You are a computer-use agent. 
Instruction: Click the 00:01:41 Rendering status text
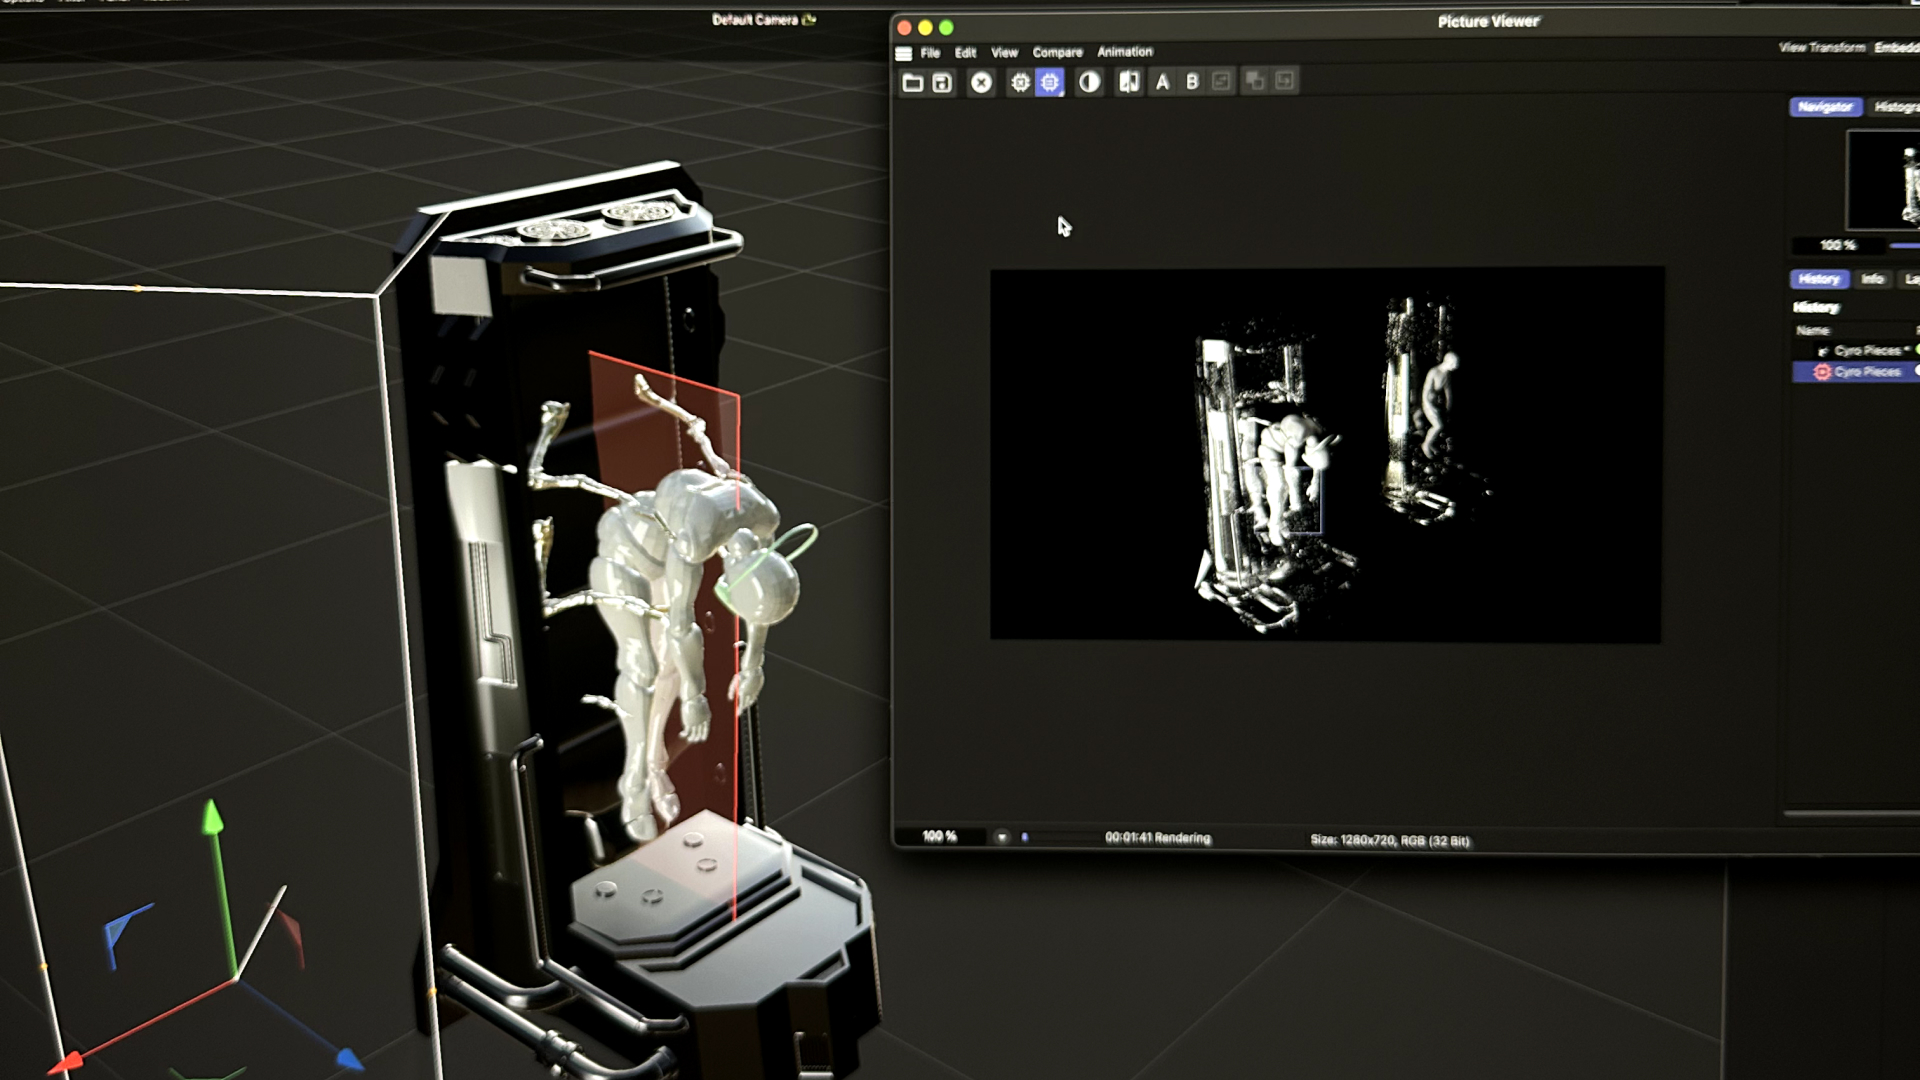coord(1157,838)
